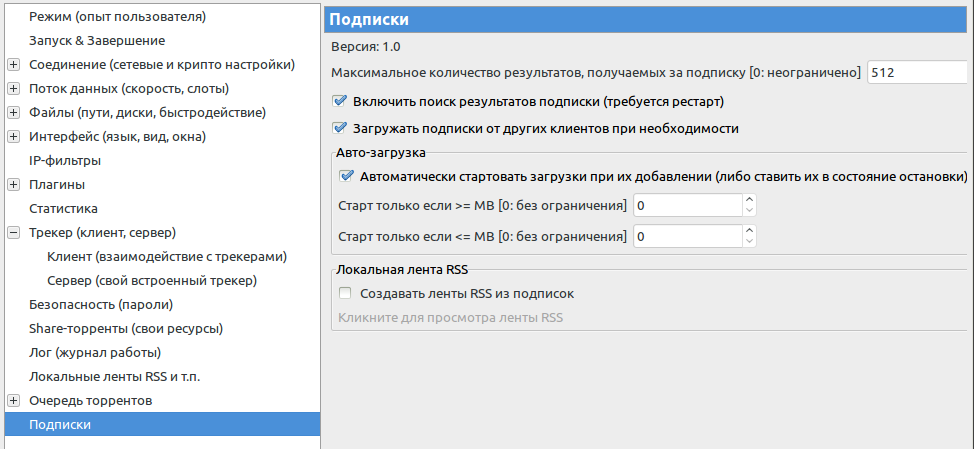
Task: Collapse the Трекер tree node
Action: (x=14, y=233)
